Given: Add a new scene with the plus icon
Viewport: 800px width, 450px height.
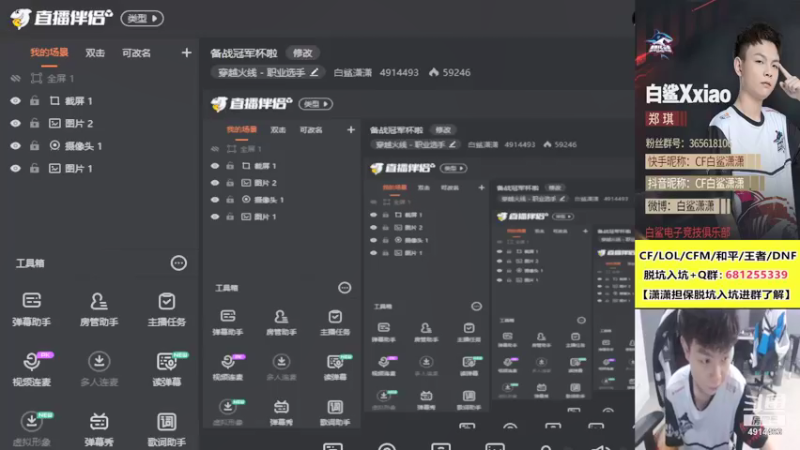Looking at the screenshot, I should pos(186,53).
